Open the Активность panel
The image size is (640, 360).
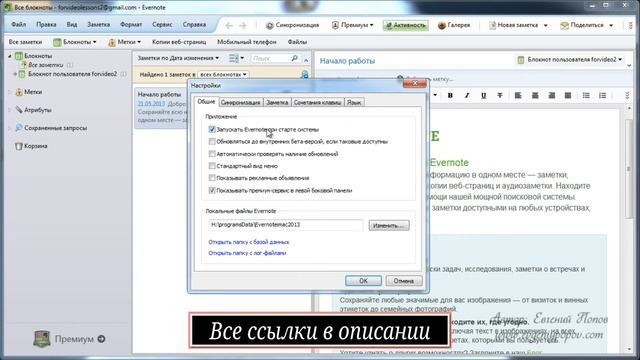pyautogui.click(x=405, y=25)
